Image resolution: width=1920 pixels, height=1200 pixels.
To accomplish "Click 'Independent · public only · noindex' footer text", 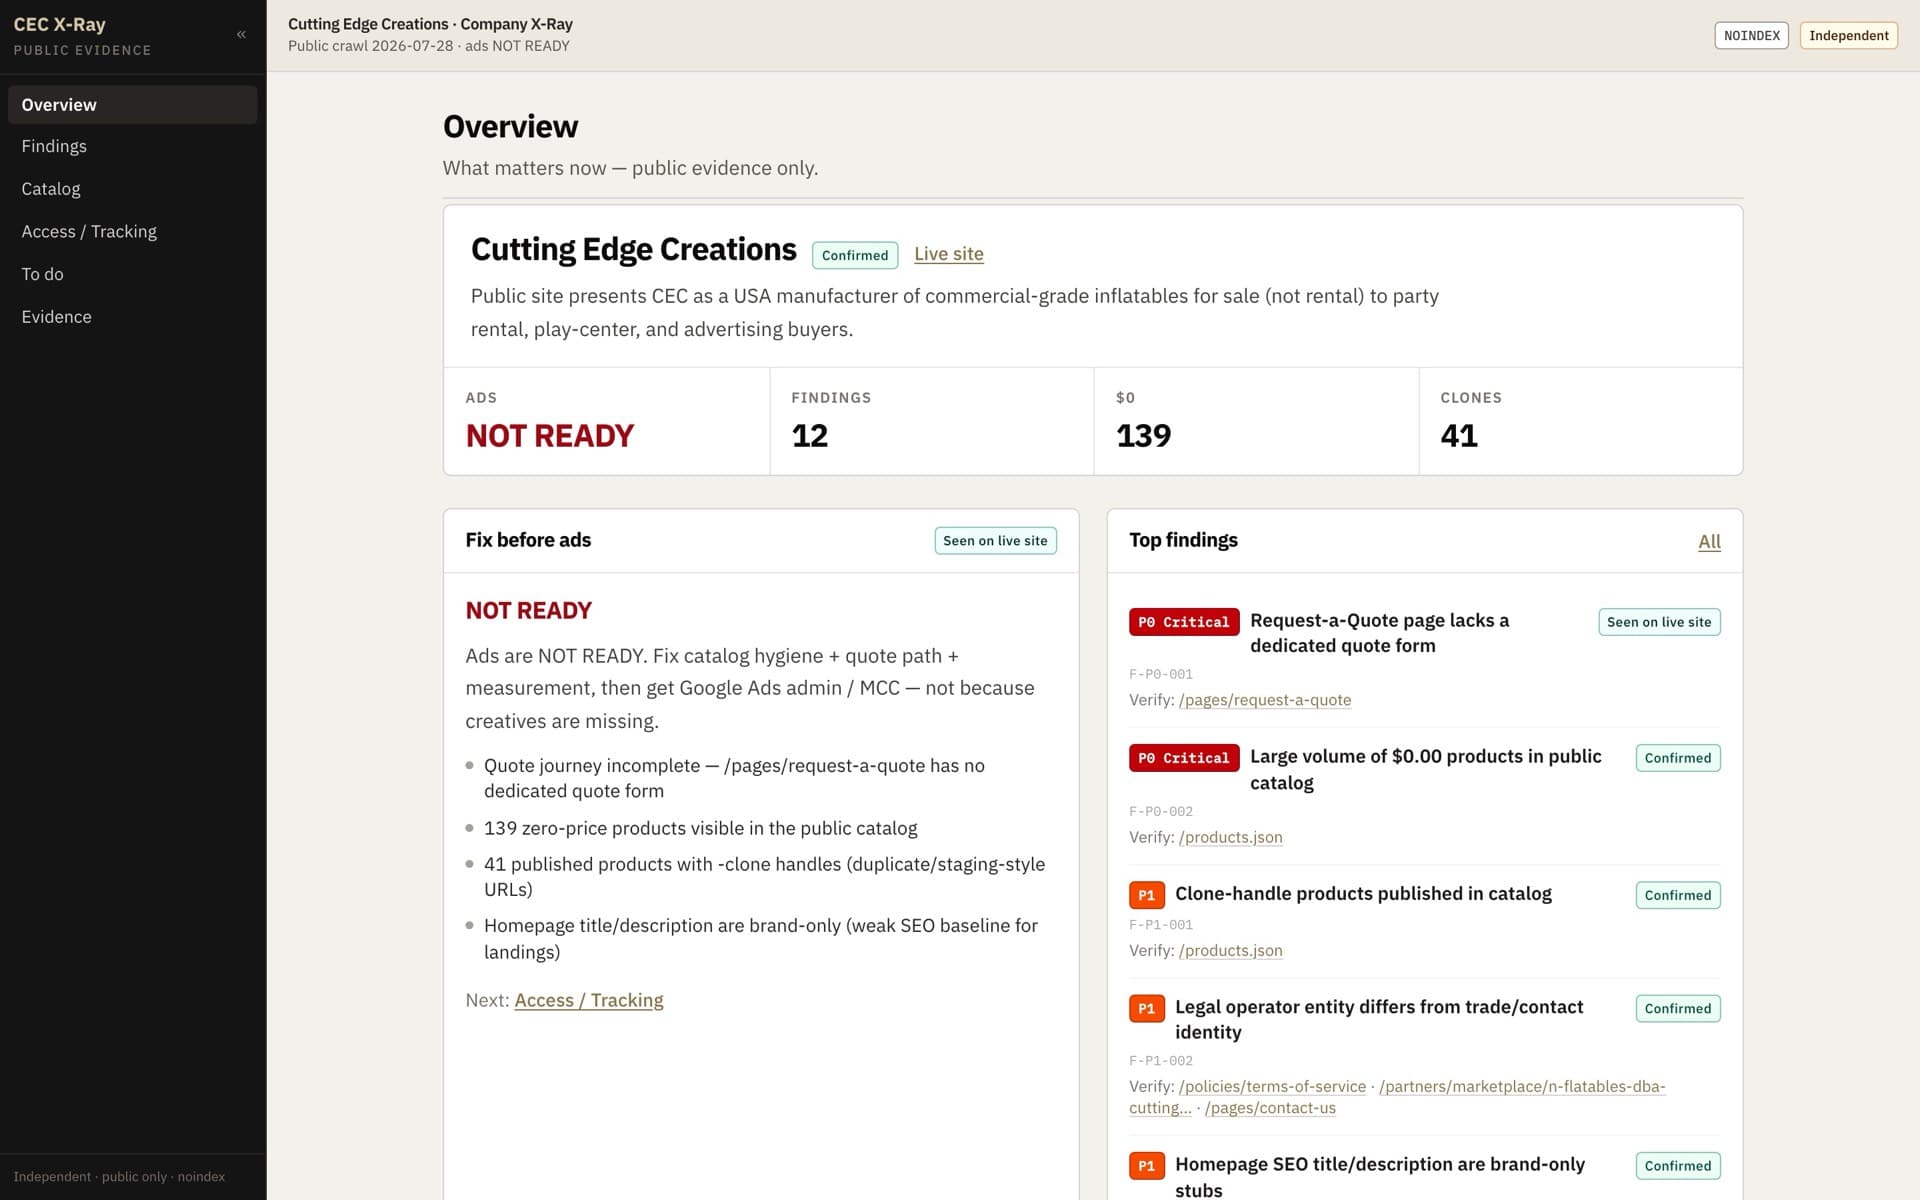I will (x=119, y=1177).
